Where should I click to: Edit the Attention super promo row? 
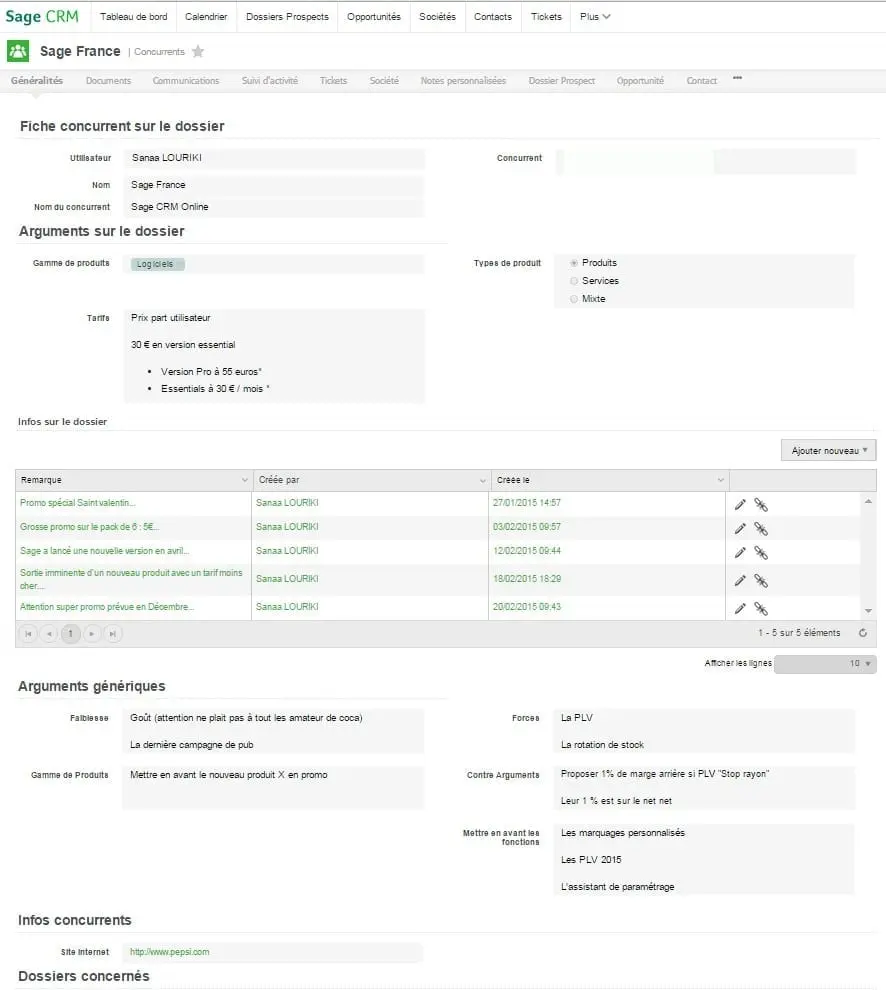[x=740, y=608]
